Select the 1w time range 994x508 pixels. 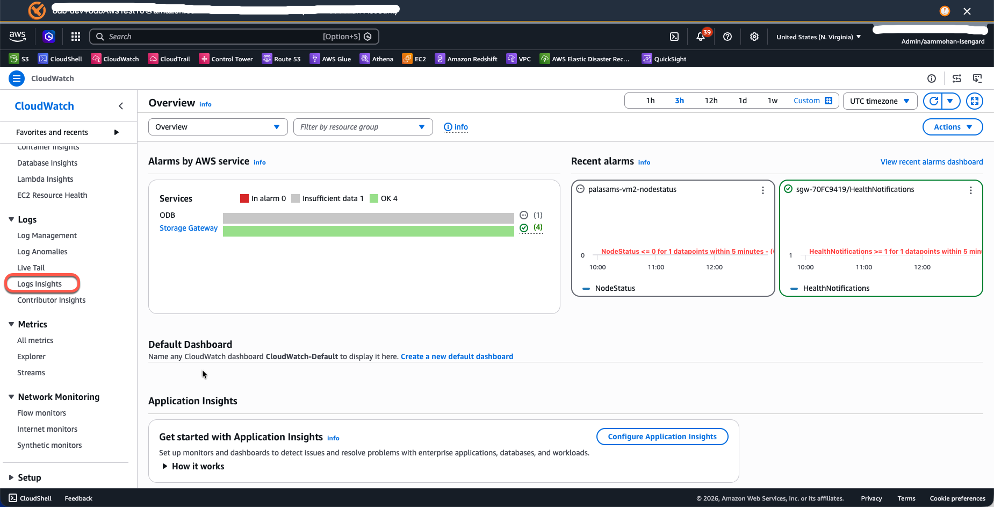coord(772,101)
